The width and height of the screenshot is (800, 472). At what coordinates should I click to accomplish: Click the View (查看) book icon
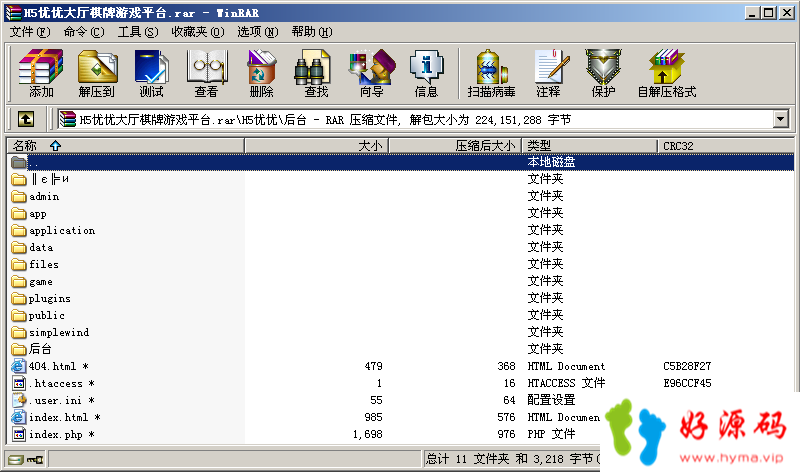pos(207,66)
